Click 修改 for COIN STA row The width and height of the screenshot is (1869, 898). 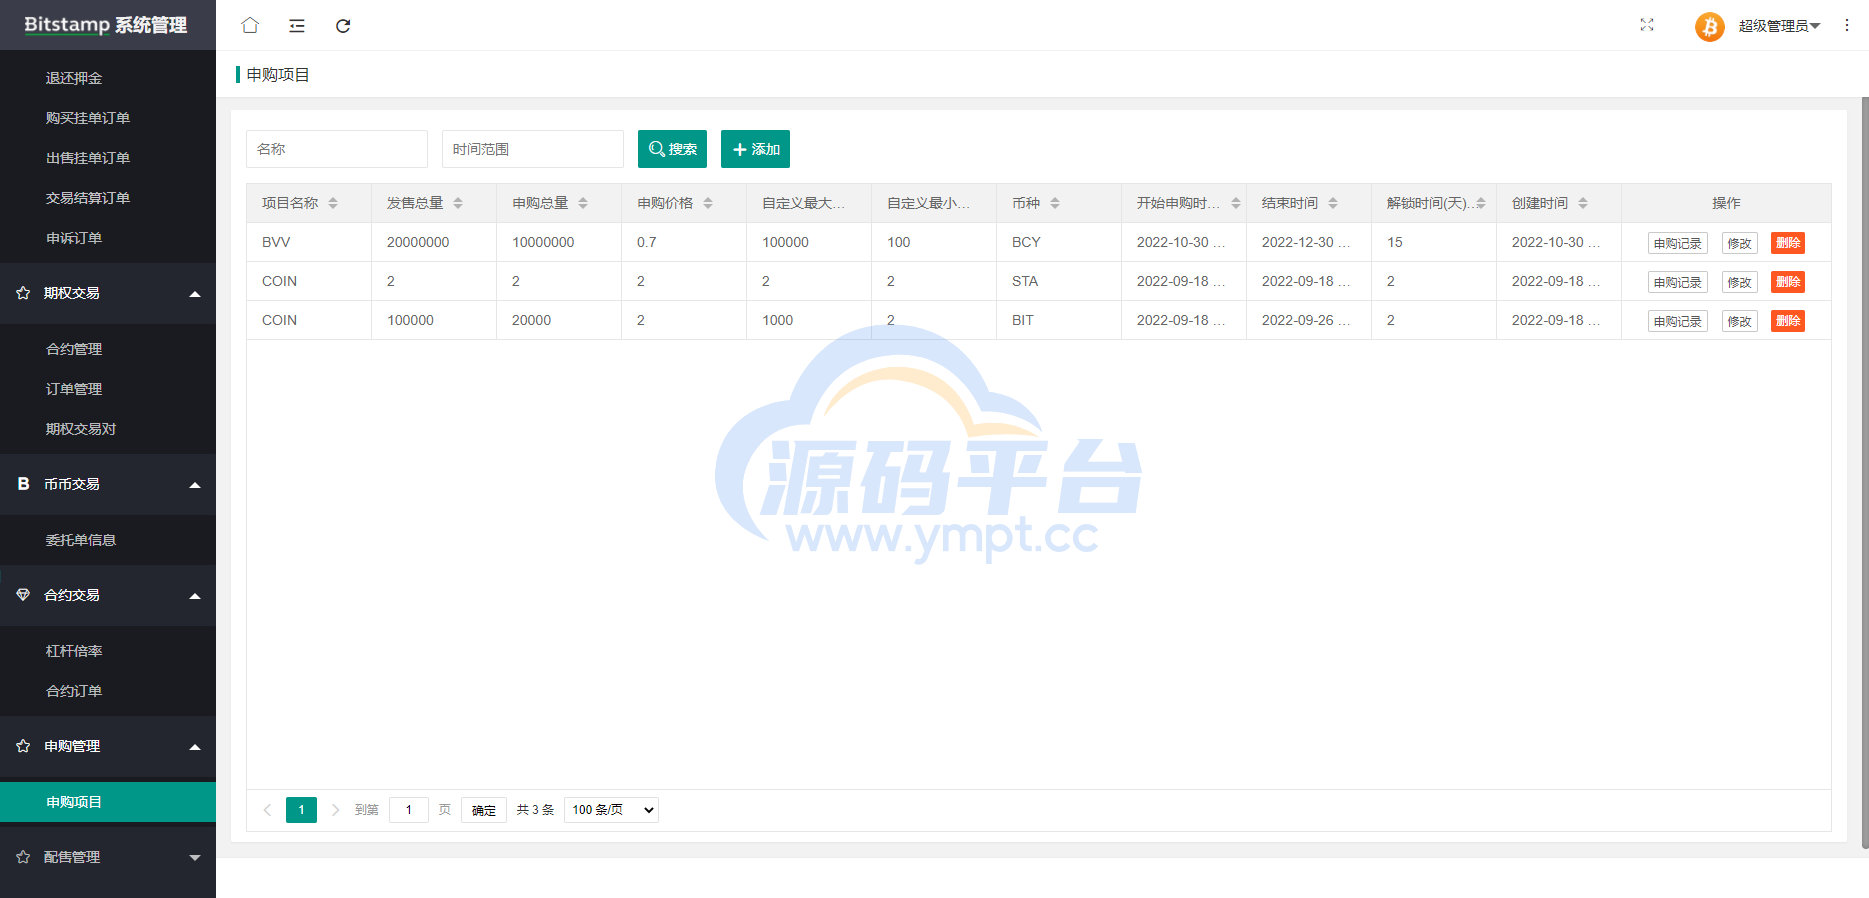pos(1739,282)
